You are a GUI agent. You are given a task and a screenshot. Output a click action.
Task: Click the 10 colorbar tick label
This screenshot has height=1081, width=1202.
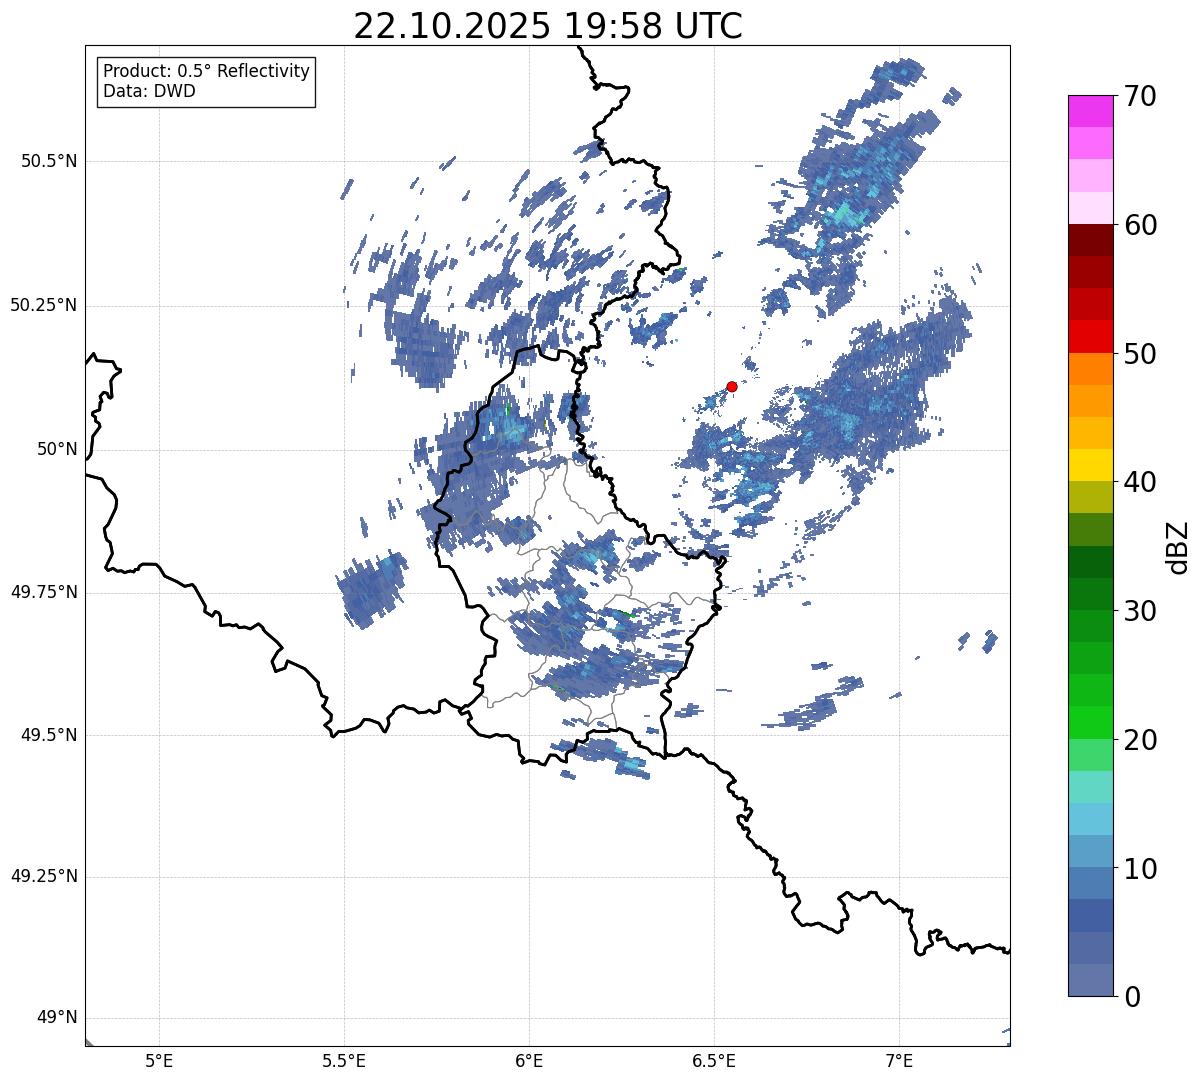(1141, 868)
